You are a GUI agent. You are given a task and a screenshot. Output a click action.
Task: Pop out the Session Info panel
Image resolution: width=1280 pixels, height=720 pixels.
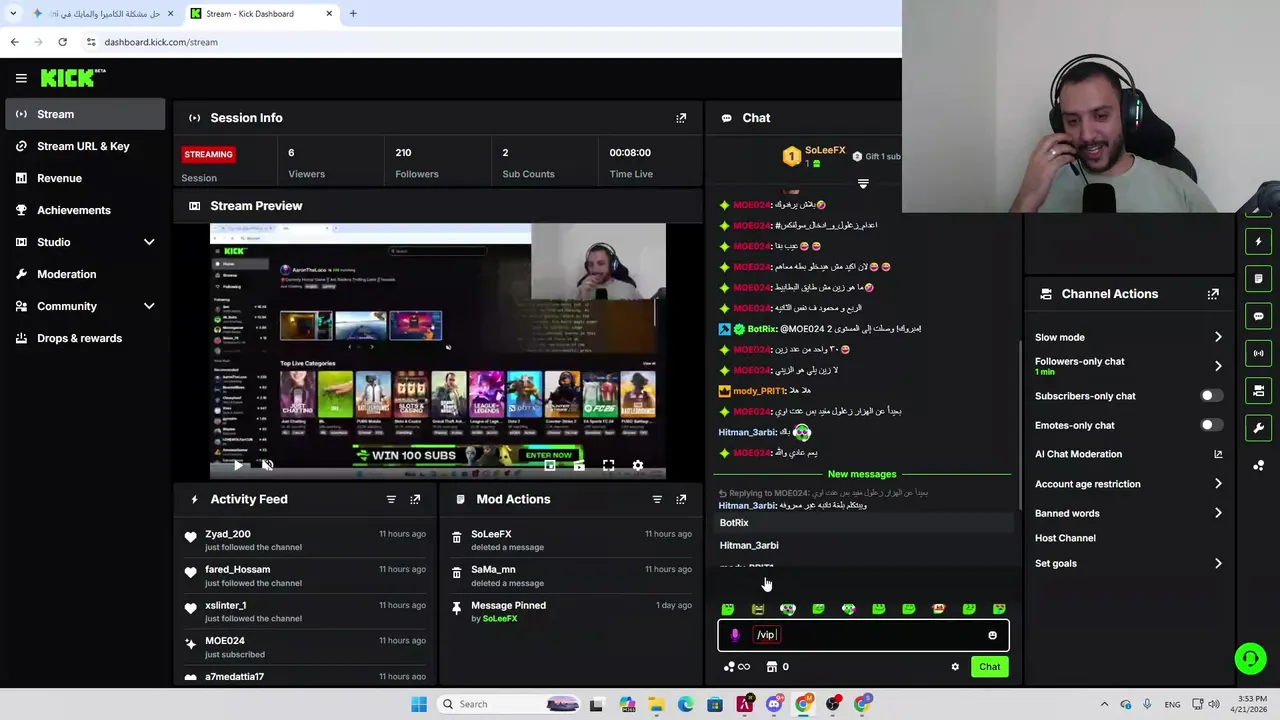pyautogui.click(x=681, y=118)
